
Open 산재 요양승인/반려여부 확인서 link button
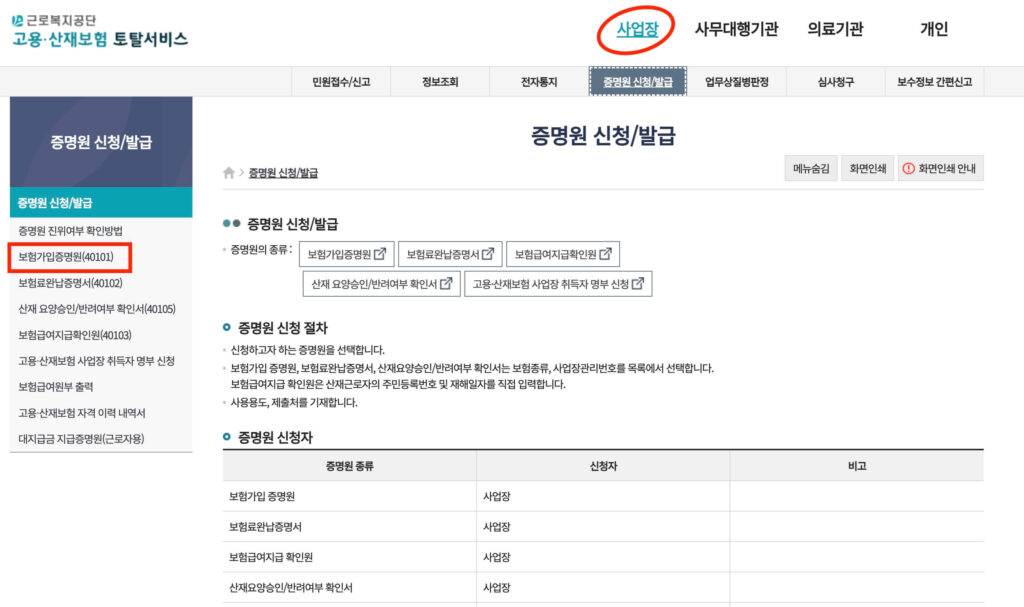(x=381, y=284)
